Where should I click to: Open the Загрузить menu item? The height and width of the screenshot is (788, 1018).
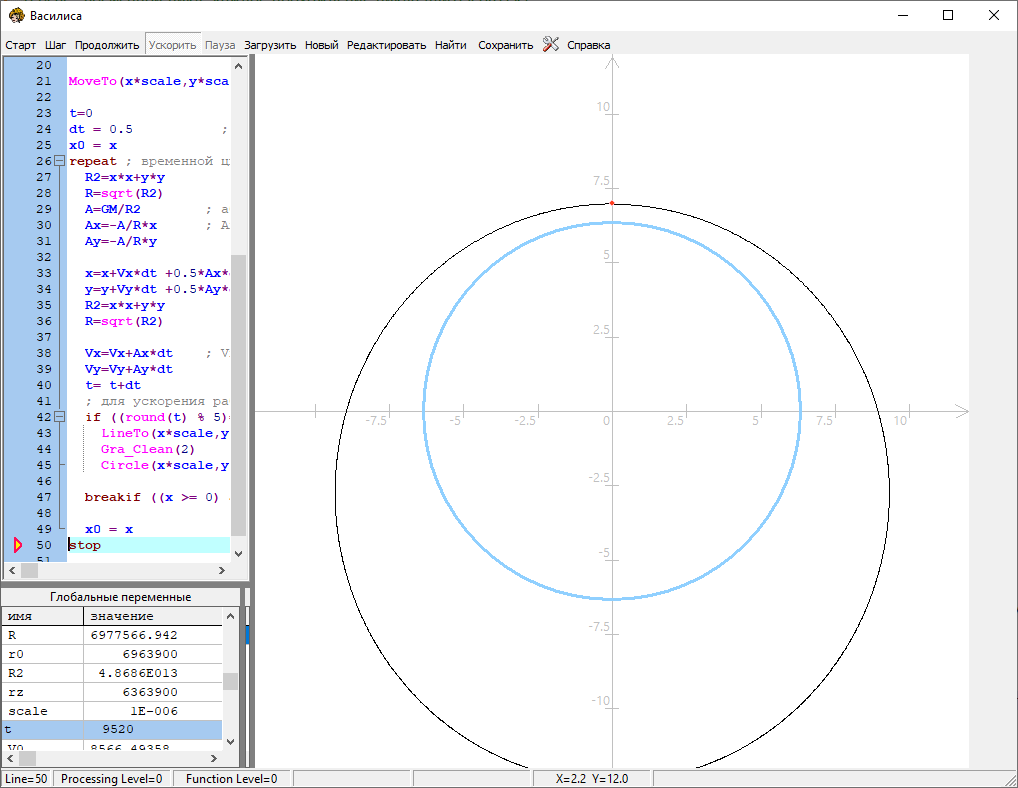[270, 45]
